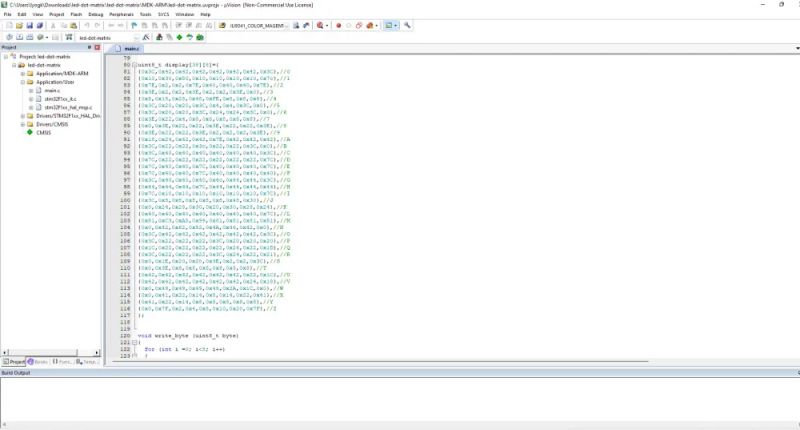This screenshot has width=800, height=430.
Task: Collapse the code fold at line 80
Action: click(135, 65)
